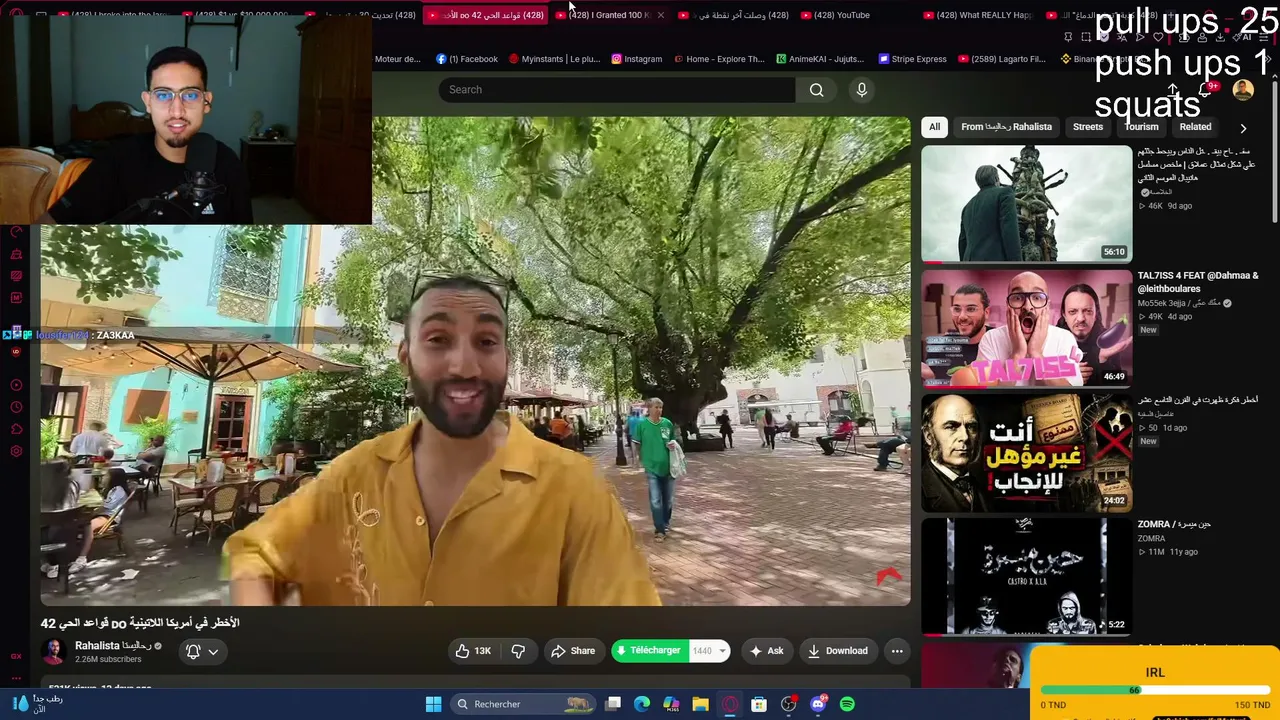Open the ZOMRA 5:22 video thumbnail

1026,576
